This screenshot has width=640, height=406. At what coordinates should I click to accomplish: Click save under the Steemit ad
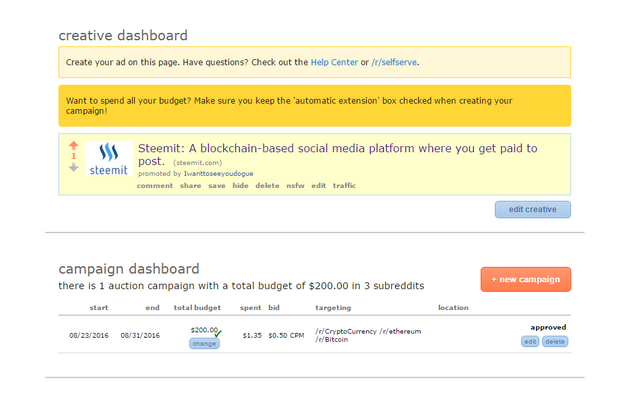217,186
